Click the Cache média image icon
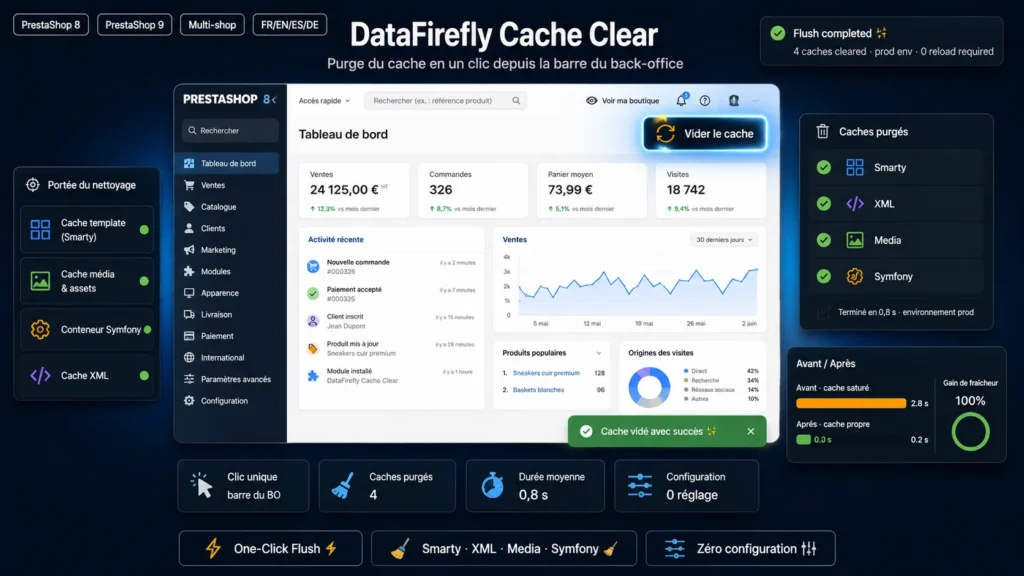Image resolution: width=1024 pixels, height=576 pixels. (40, 281)
